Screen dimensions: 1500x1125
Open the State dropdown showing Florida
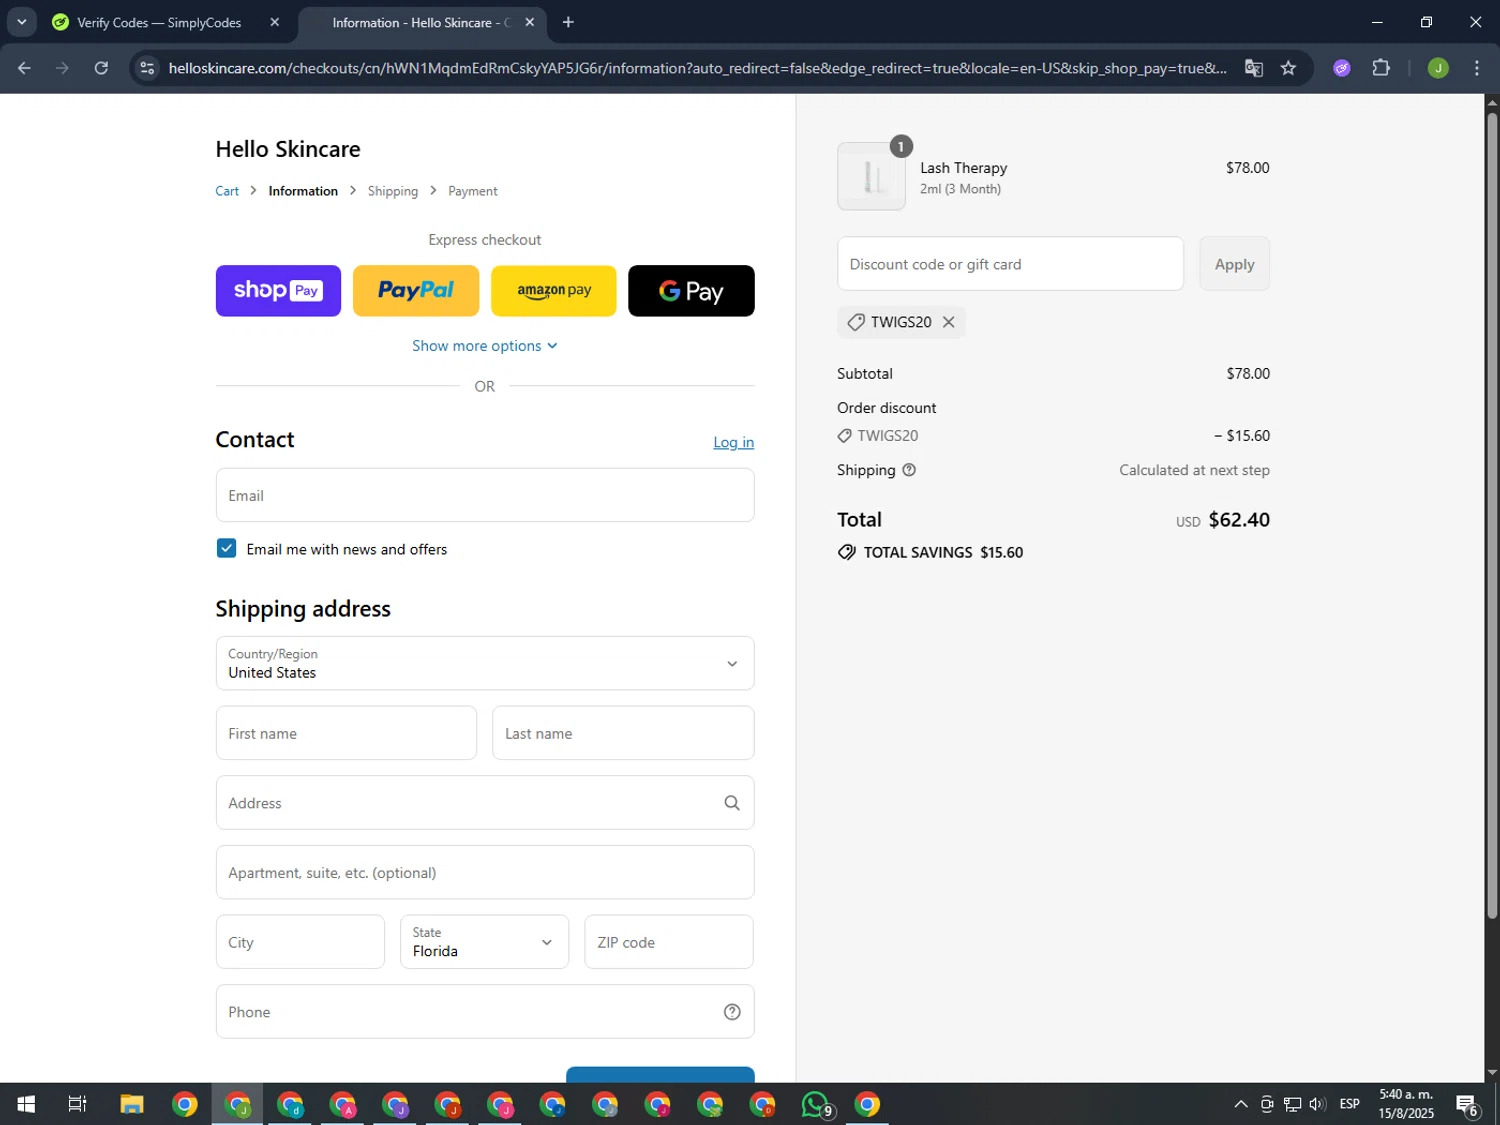[x=484, y=942]
